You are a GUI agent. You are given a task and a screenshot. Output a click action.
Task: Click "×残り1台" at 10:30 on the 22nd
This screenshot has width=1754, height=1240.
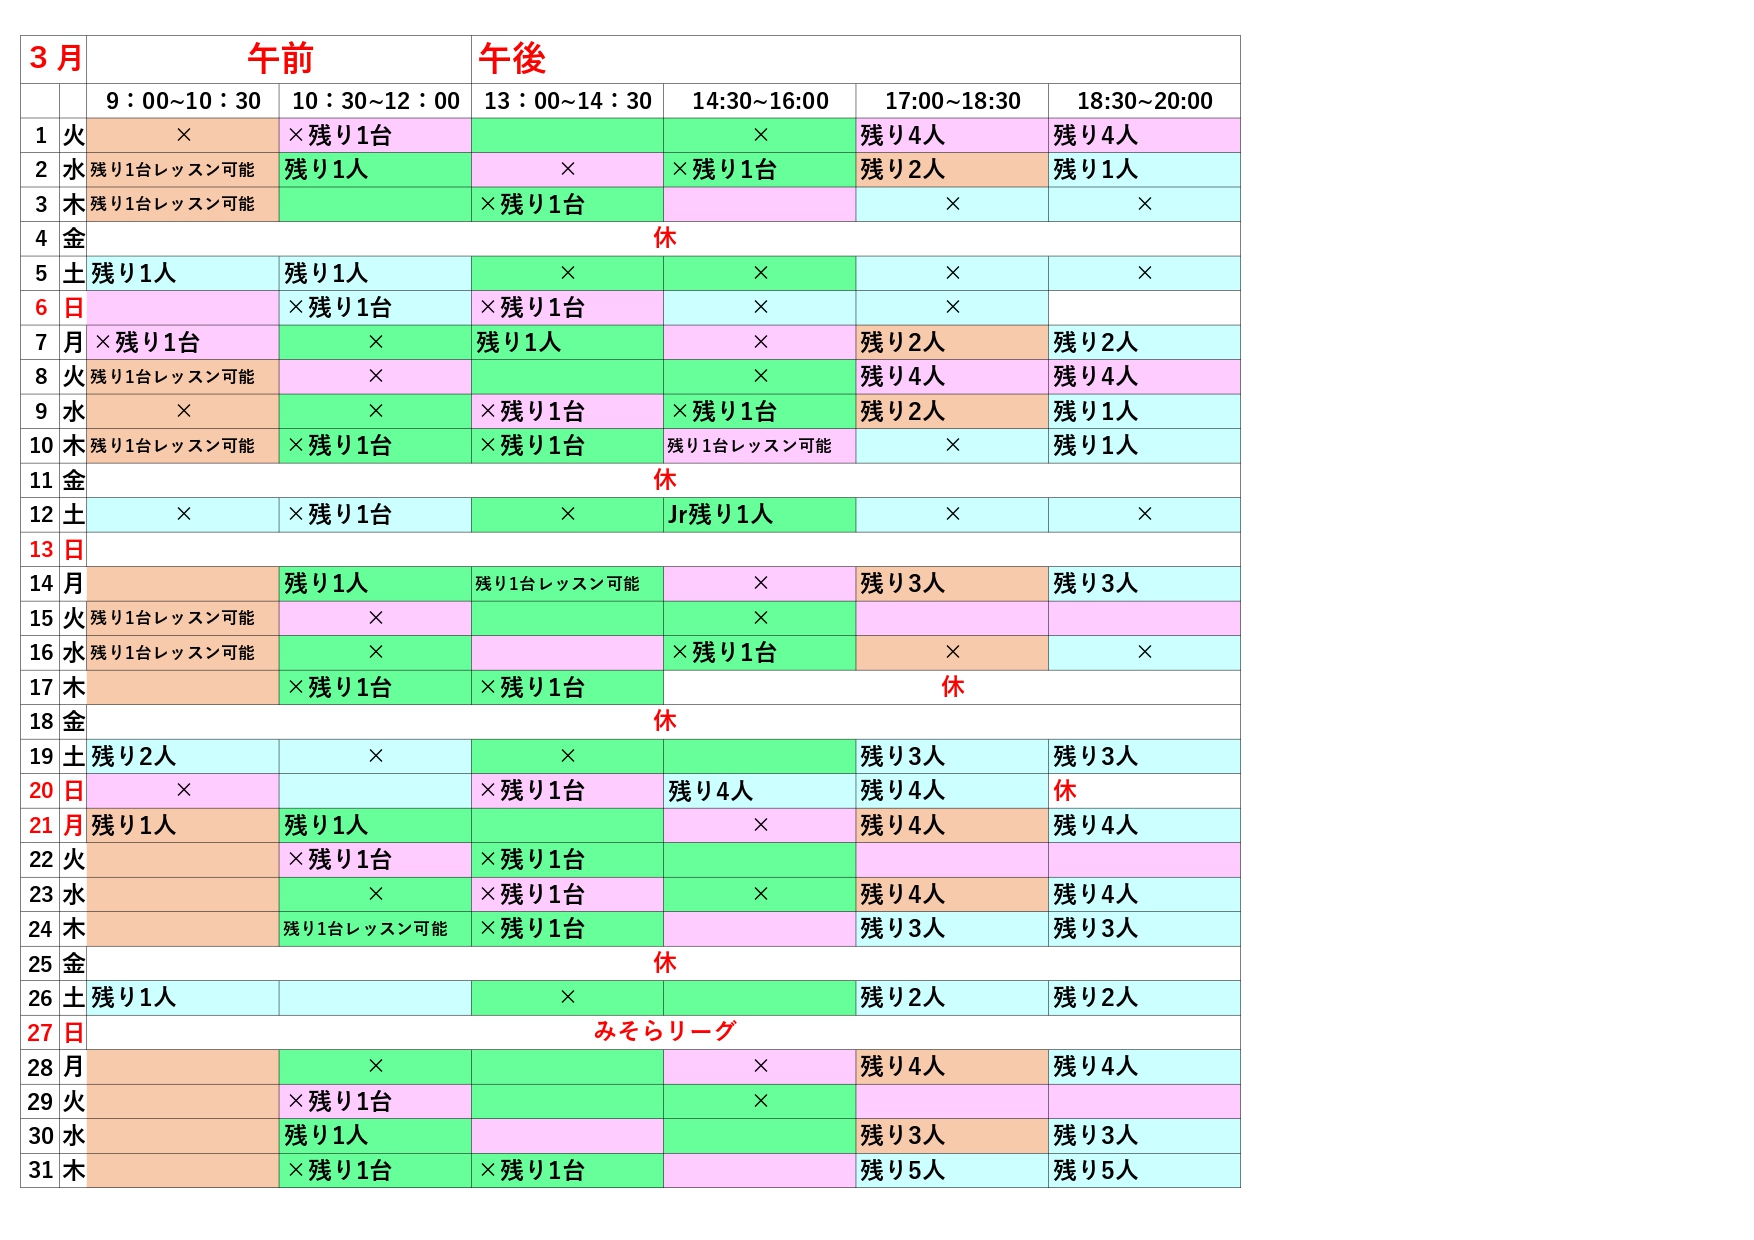339,860
